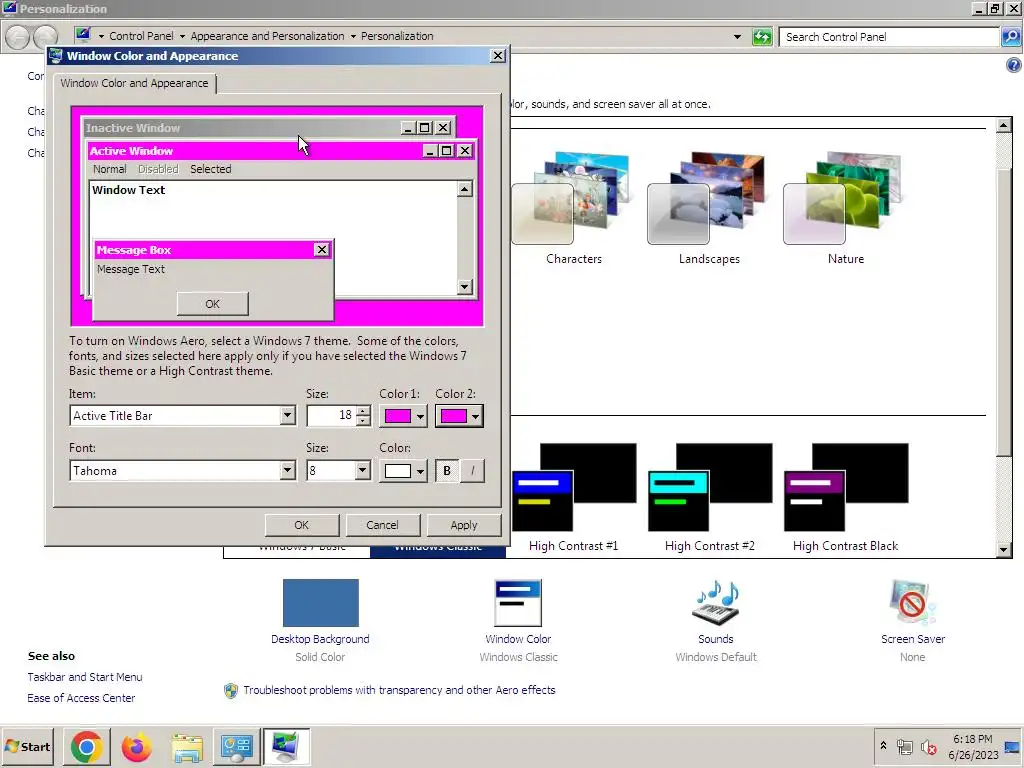The width and height of the screenshot is (1024, 768).
Task: Open the Window Color icon
Action: pos(518,603)
